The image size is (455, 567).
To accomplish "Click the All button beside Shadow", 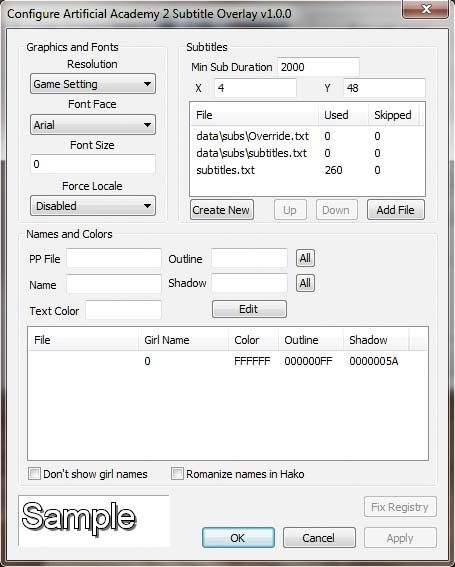I will pyautogui.click(x=305, y=283).
